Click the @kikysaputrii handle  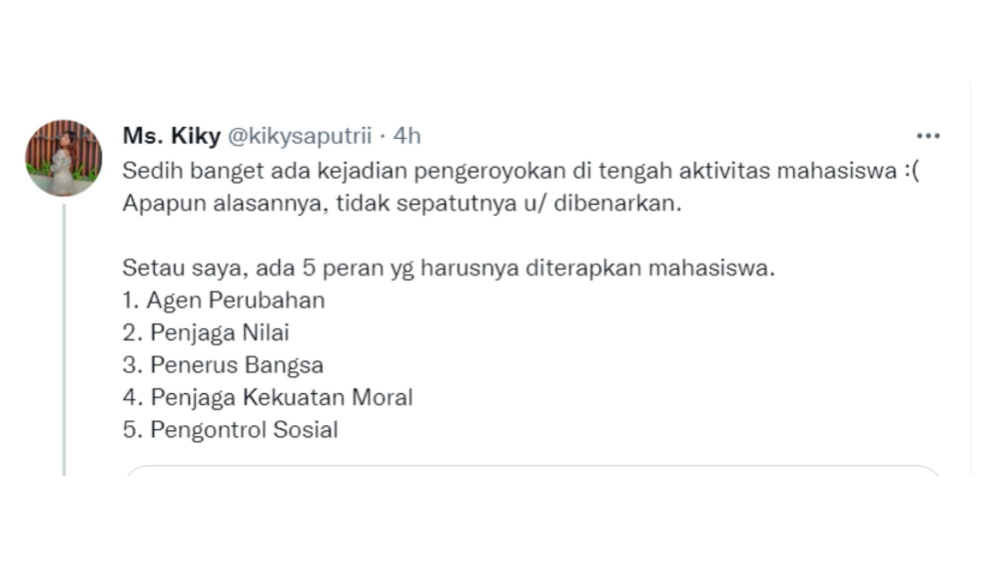pyautogui.click(x=303, y=136)
